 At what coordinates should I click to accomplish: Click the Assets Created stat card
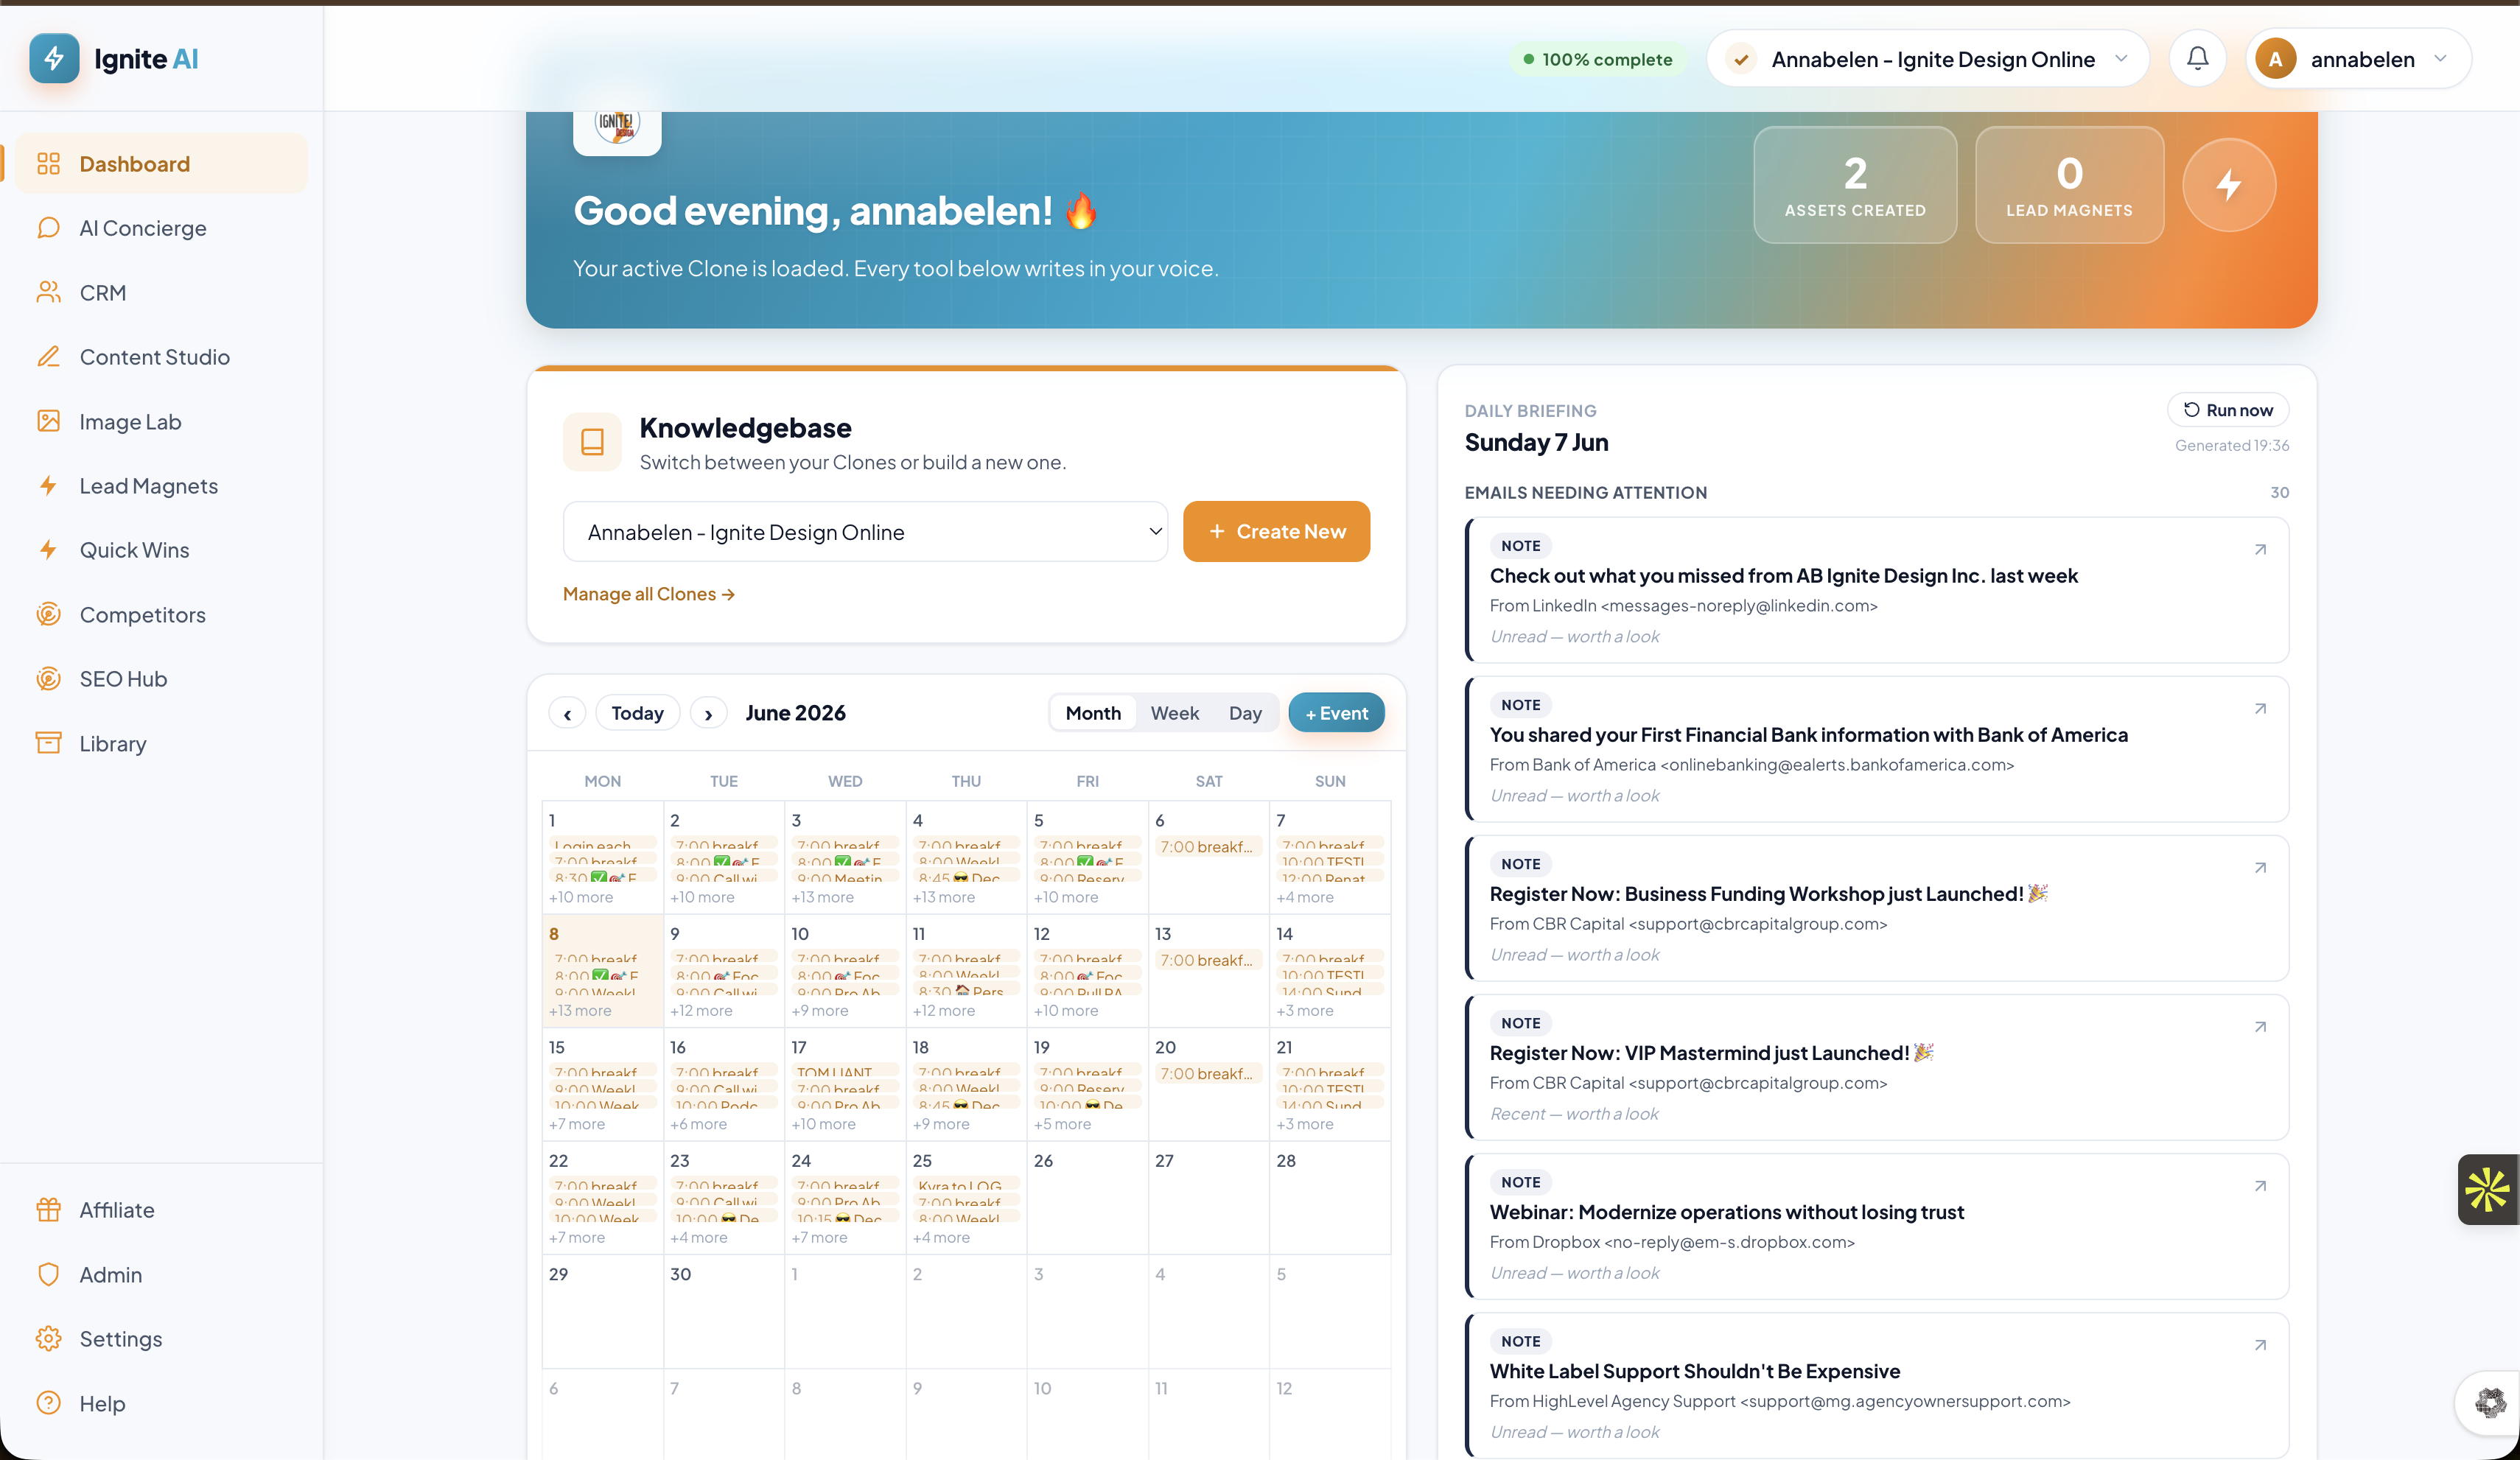pos(1855,185)
